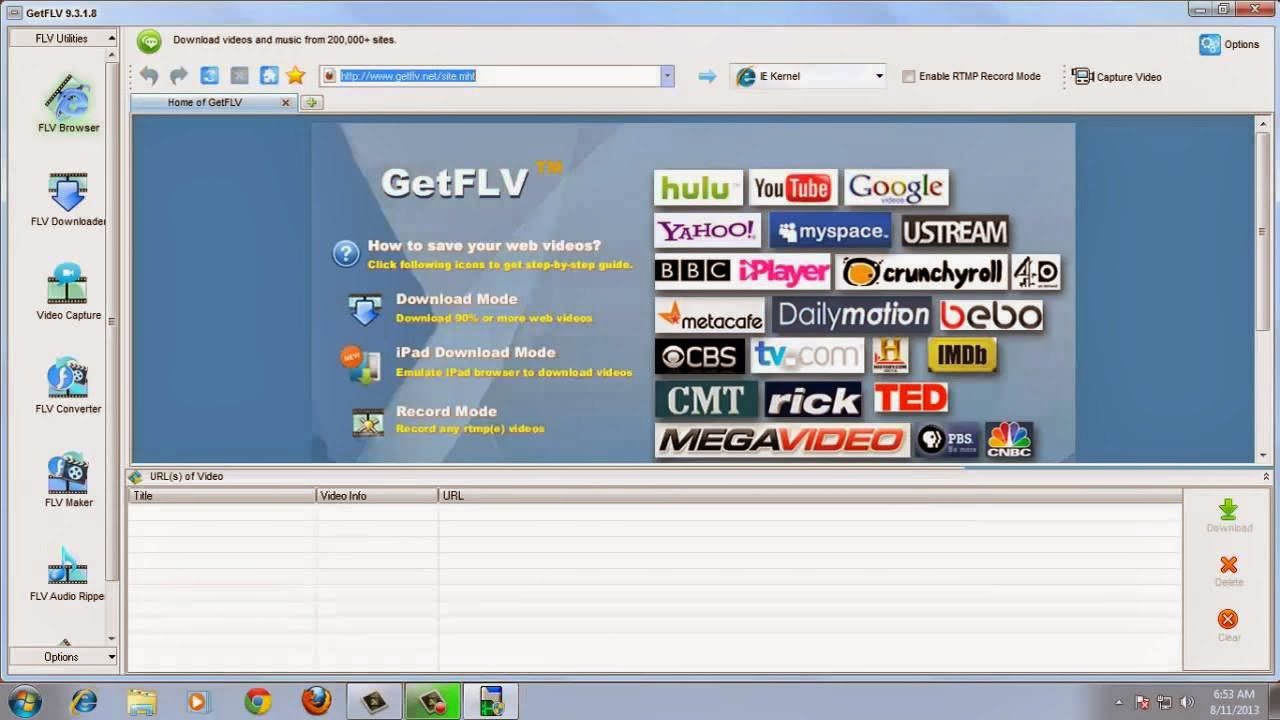The height and width of the screenshot is (720, 1280).
Task: Launch Firefox from taskbar
Action: click(x=316, y=701)
